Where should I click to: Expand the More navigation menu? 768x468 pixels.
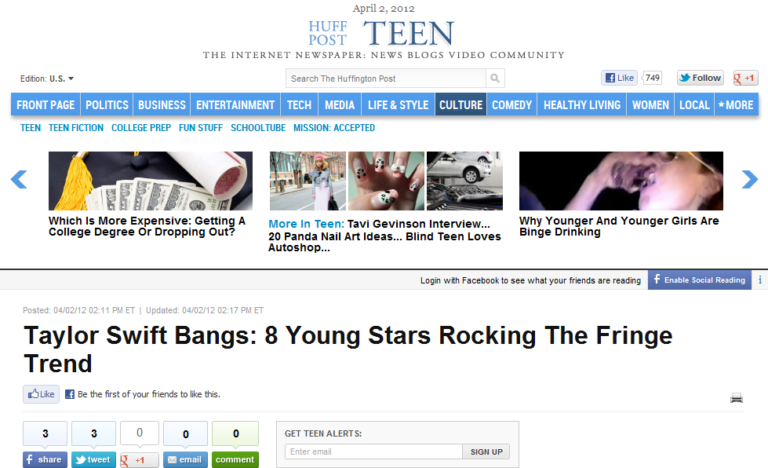pyautogui.click(x=736, y=105)
